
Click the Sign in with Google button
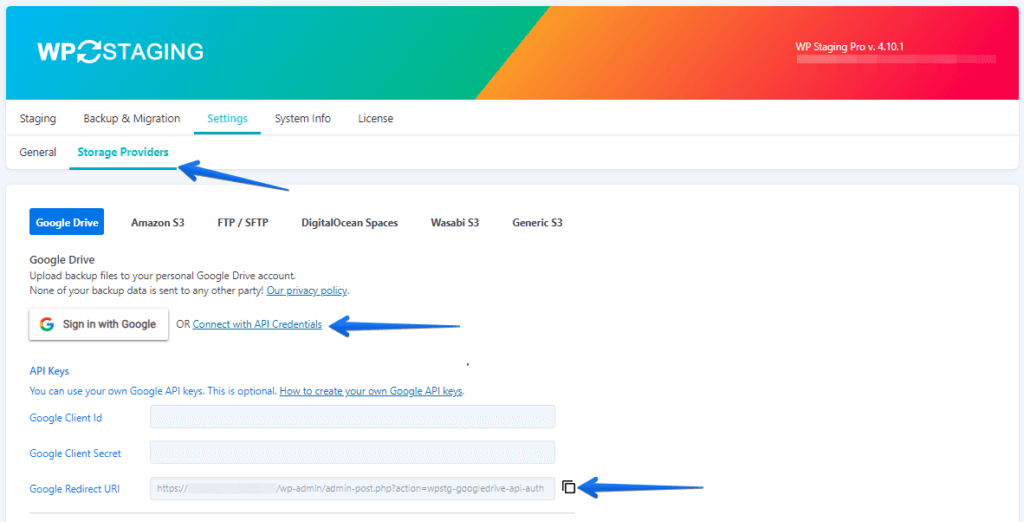(x=99, y=324)
